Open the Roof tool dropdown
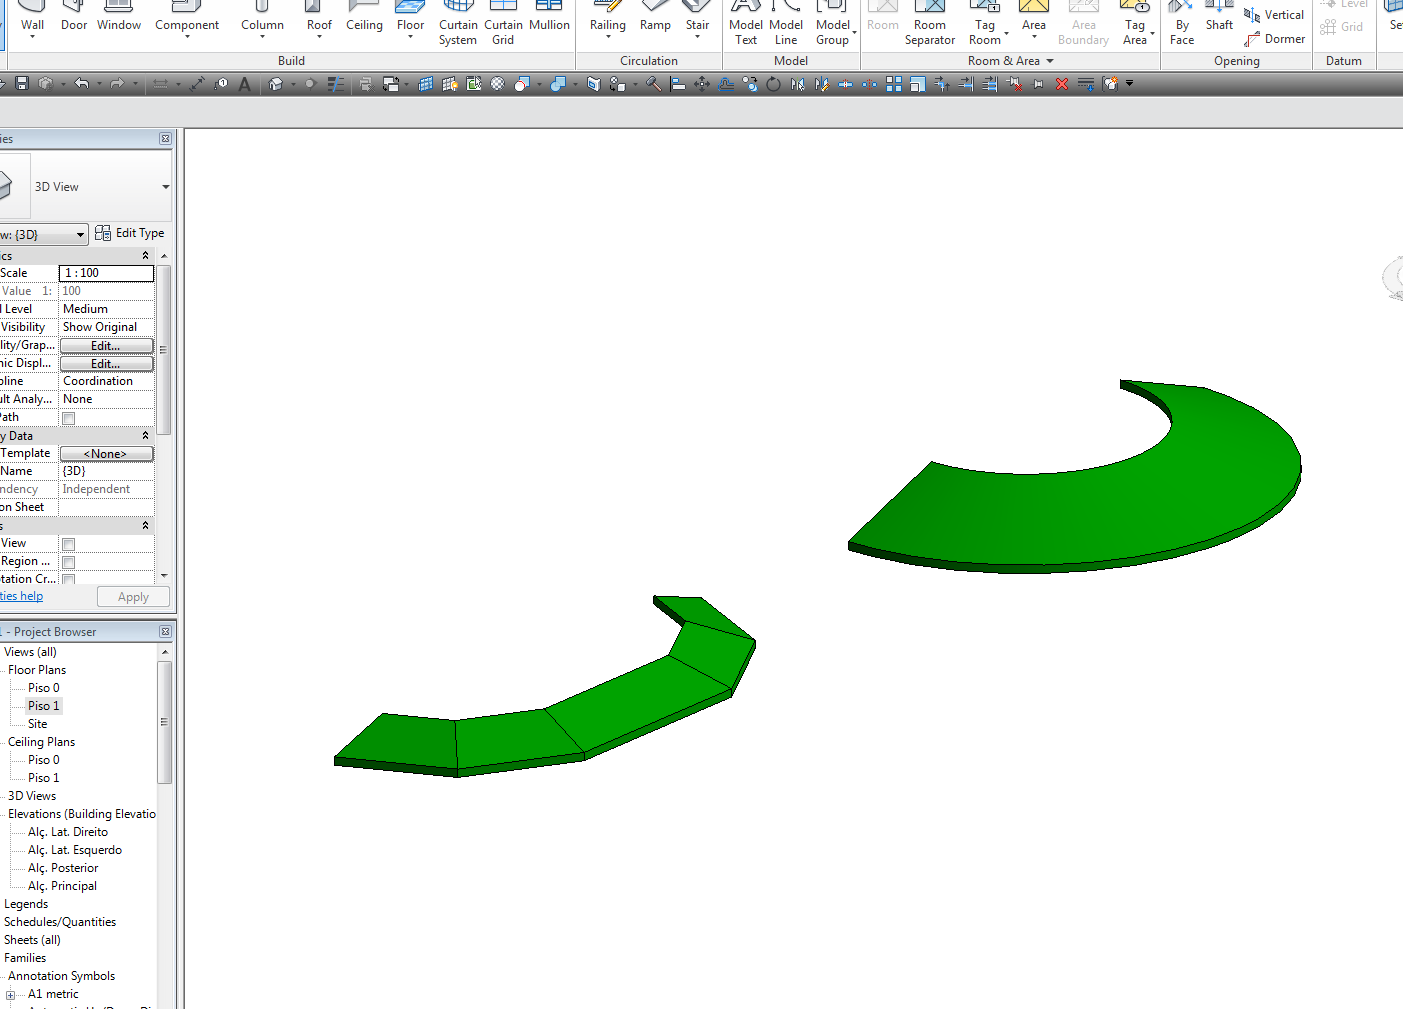 click(x=319, y=37)
